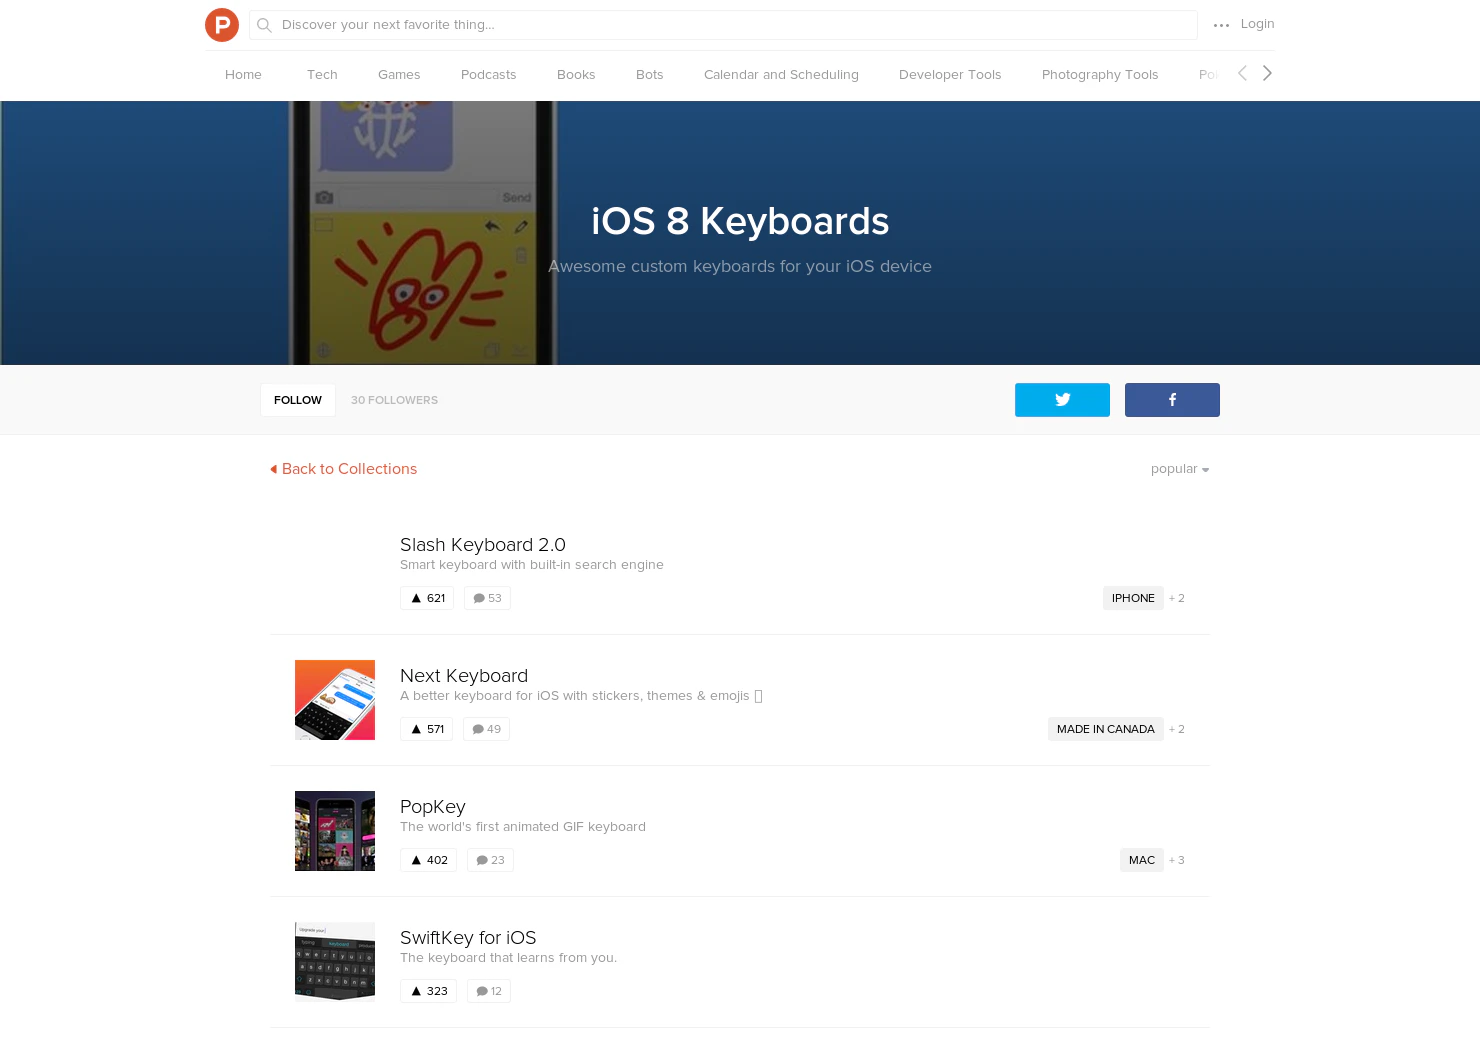Open the Bots category
Screen dimensions: 1480x1037
click(x=650, y=75)
